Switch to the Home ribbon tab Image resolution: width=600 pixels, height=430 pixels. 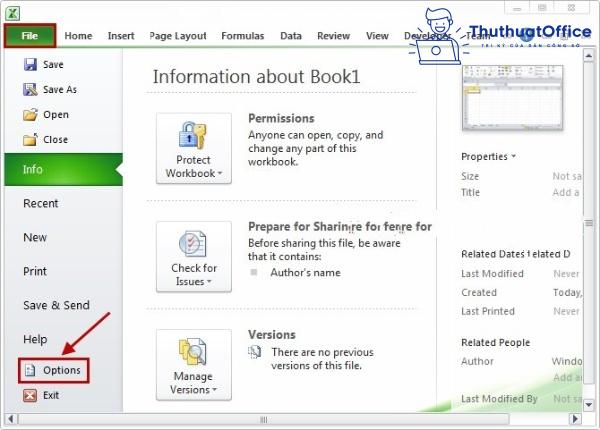[x=78, y=36]
